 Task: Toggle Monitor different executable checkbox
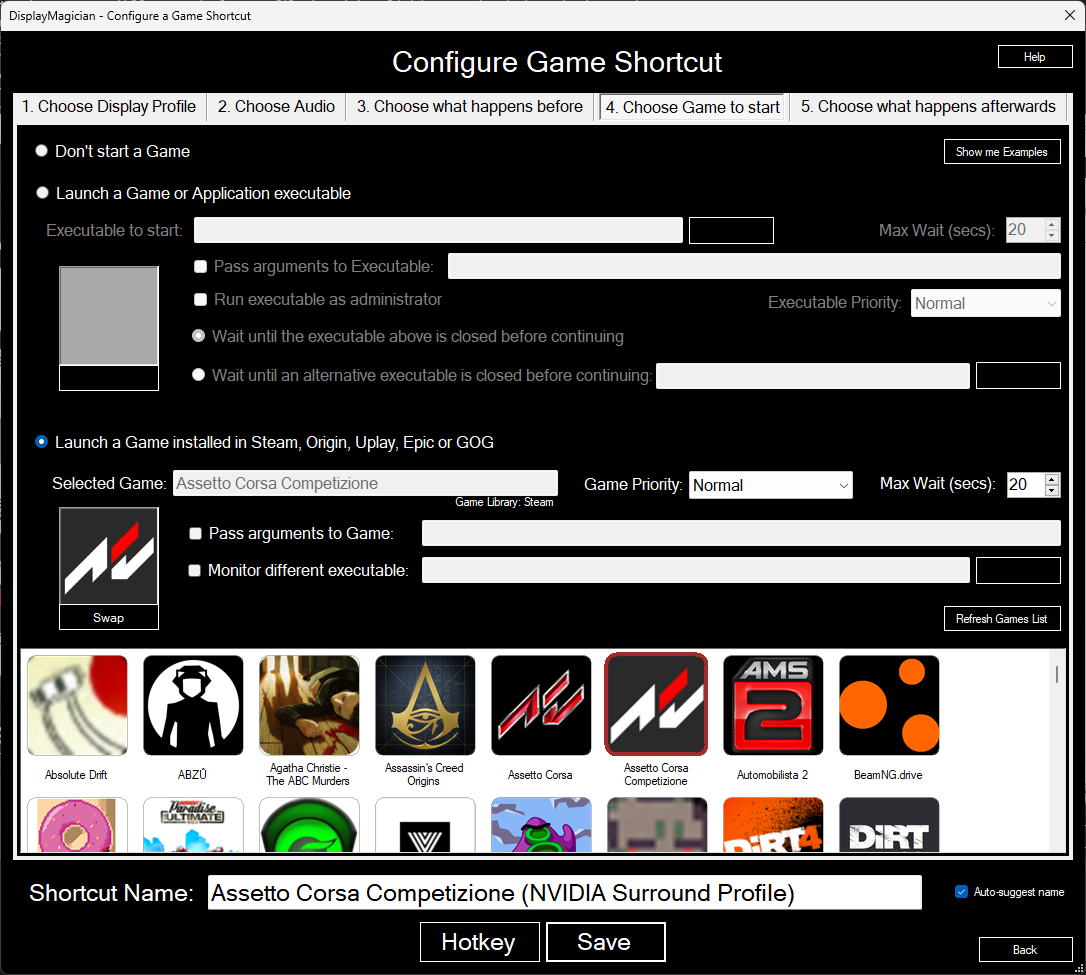tap(195, 570)
